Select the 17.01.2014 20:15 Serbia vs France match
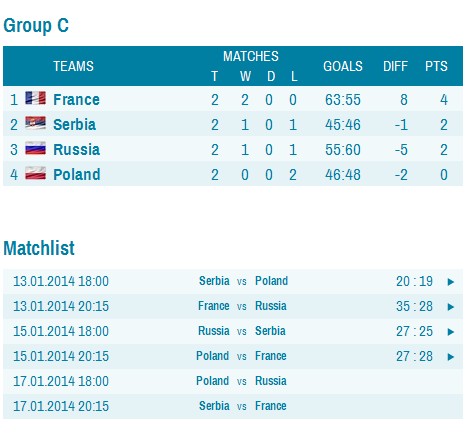Viewport: 473px width, 433px height. pos(233,406)
